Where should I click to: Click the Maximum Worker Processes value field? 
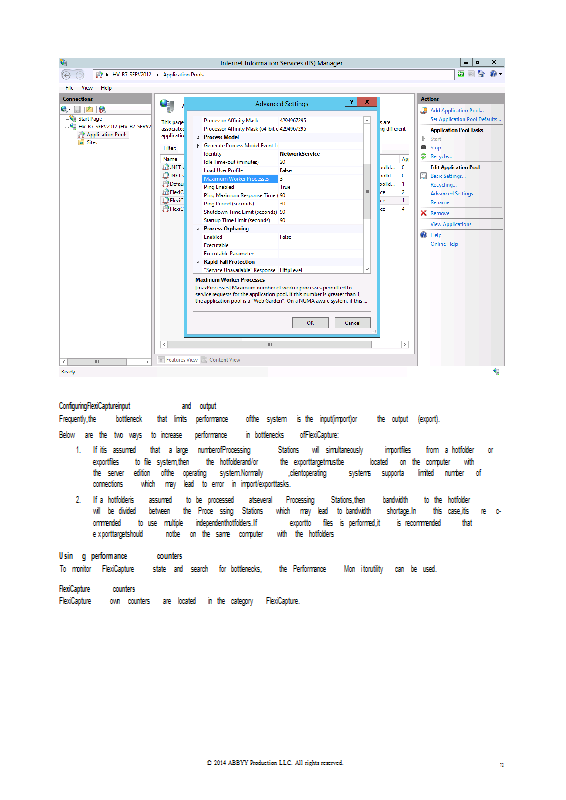[x=321, y=179]
